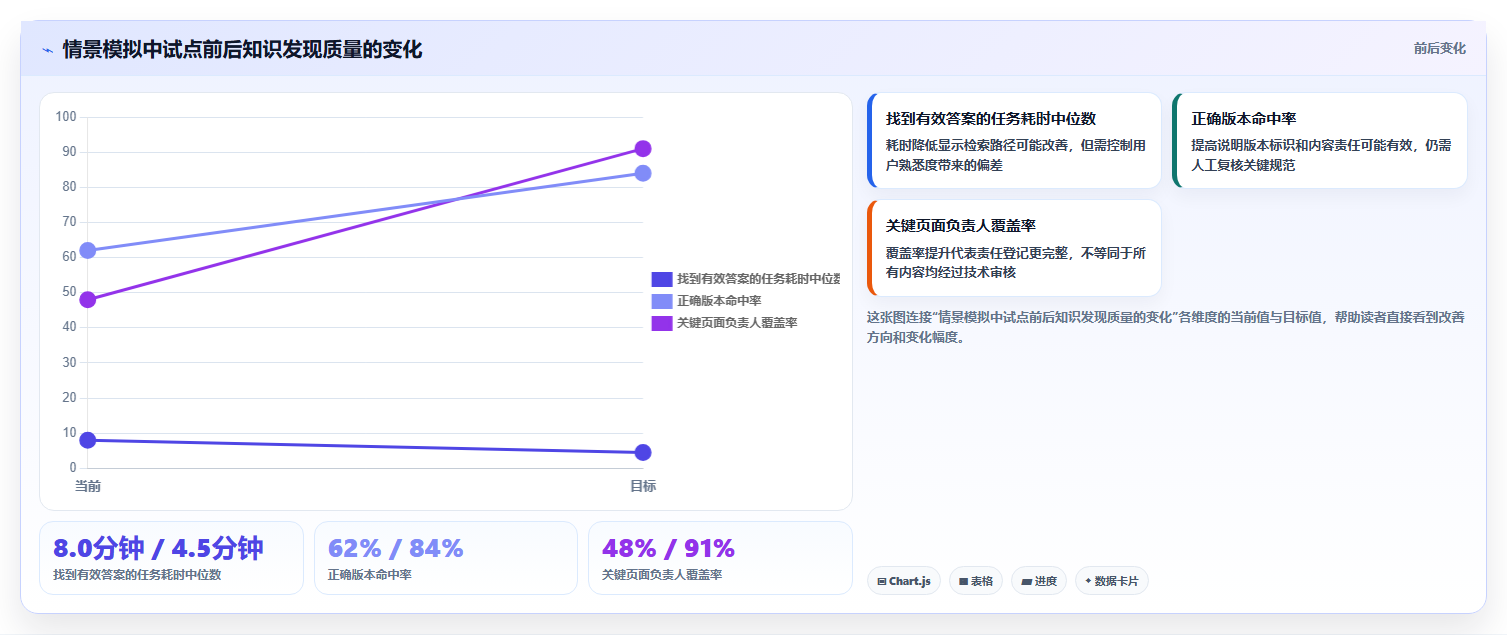Click the summary paragraph starting 这张图连接
Viewport: 1507px width, 635px height.
tap(1166, 327)
